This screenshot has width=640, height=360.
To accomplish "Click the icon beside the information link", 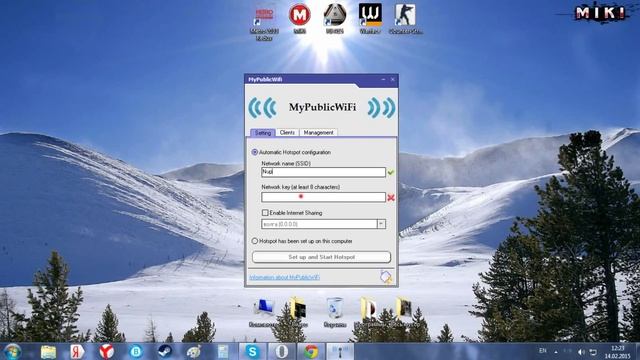I will 386,276.
